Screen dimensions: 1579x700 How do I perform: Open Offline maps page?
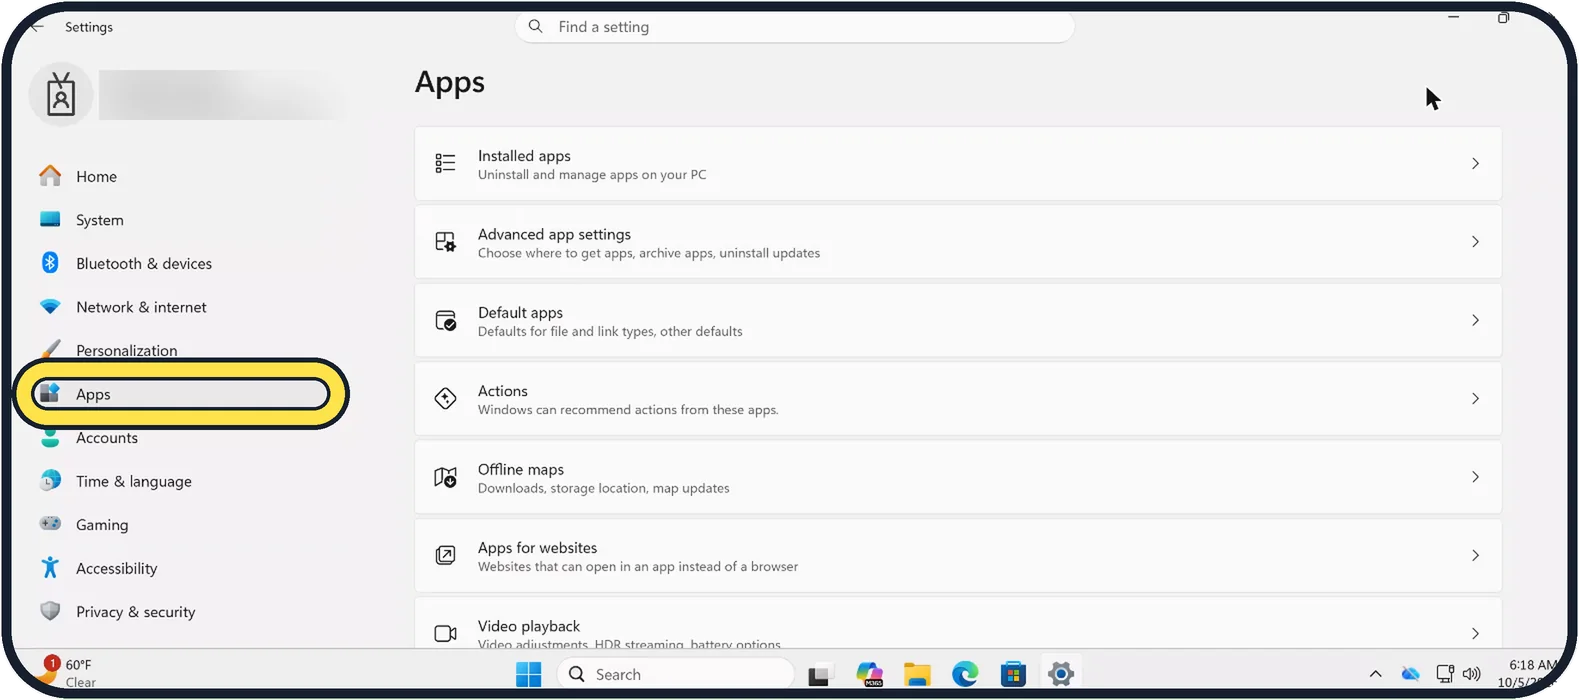[x=958, y=477]
